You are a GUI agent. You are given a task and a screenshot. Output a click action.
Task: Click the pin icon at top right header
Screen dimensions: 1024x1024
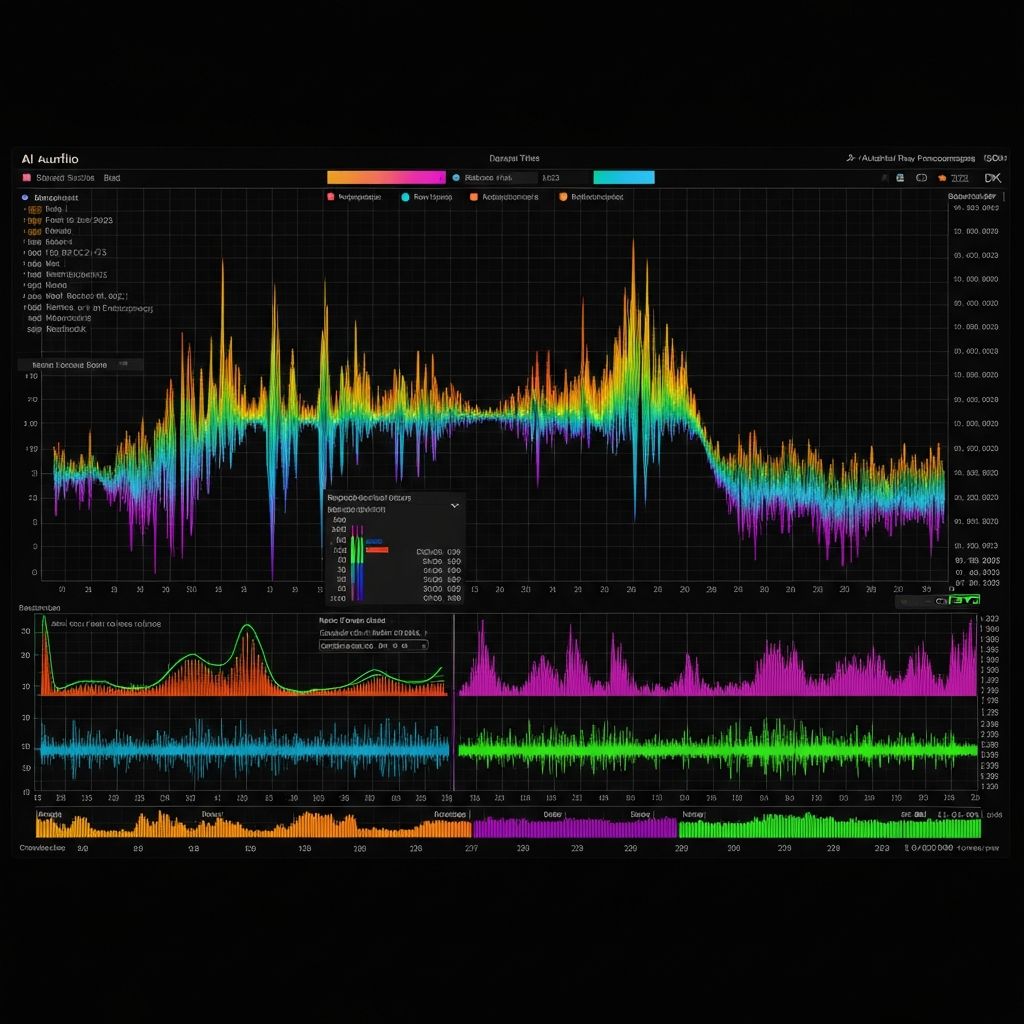pos(850,158)
